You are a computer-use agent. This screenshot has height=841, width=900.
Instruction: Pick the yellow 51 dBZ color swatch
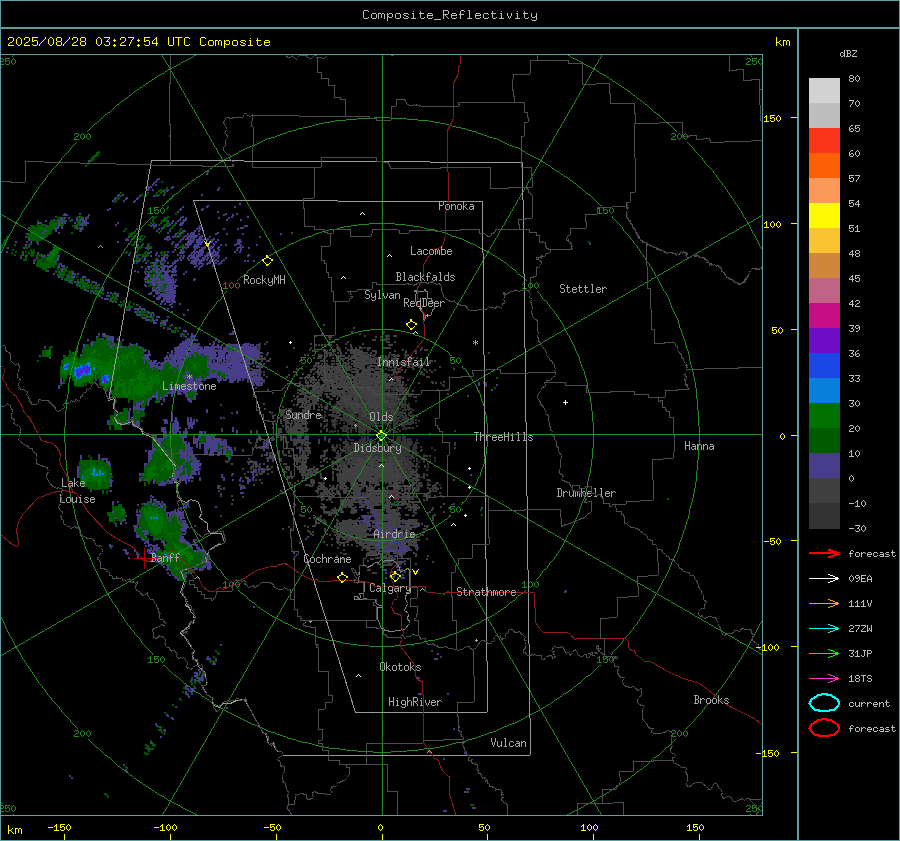(824, 216)
